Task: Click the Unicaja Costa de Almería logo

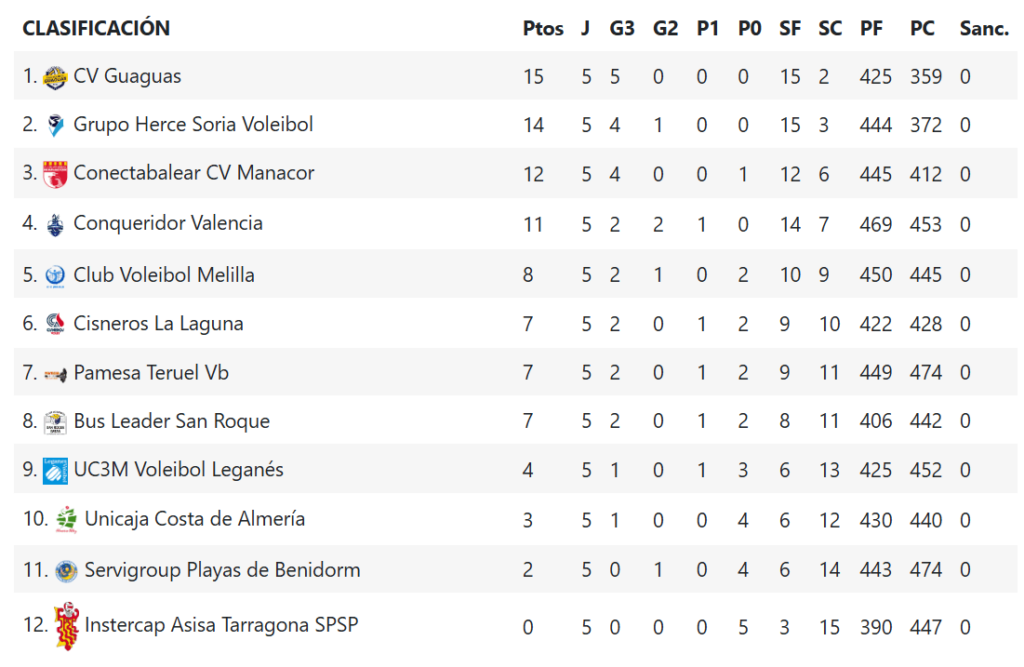Action: pyautogui.click(x=67, y=519)
